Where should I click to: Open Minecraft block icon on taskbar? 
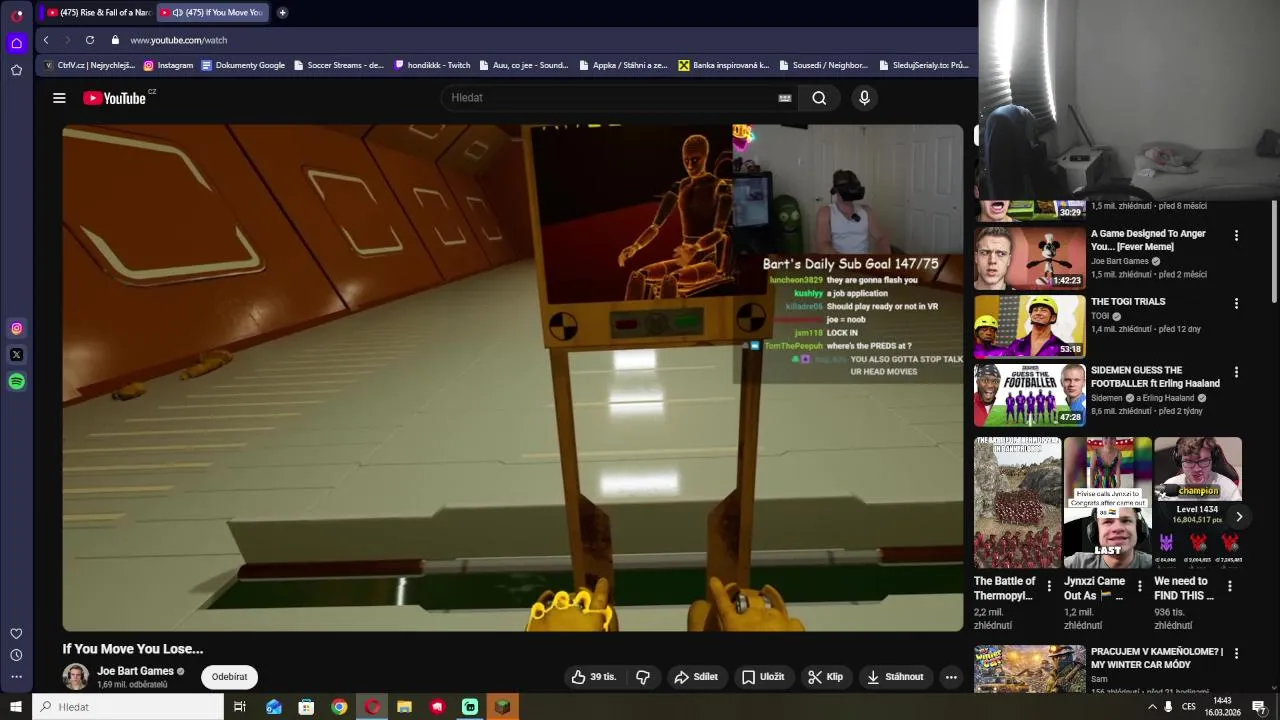tap(503, 707)
